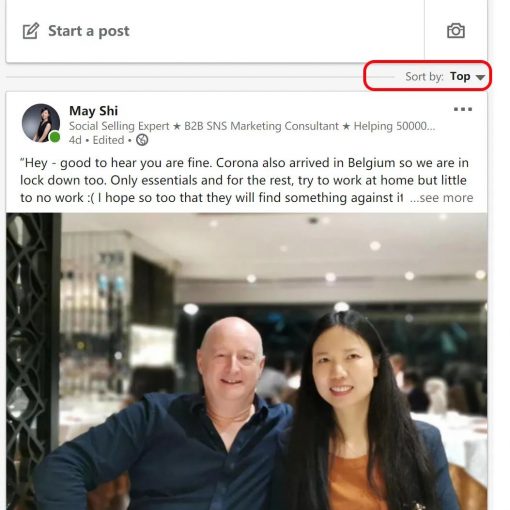Expand the sort order arrow

480,77
